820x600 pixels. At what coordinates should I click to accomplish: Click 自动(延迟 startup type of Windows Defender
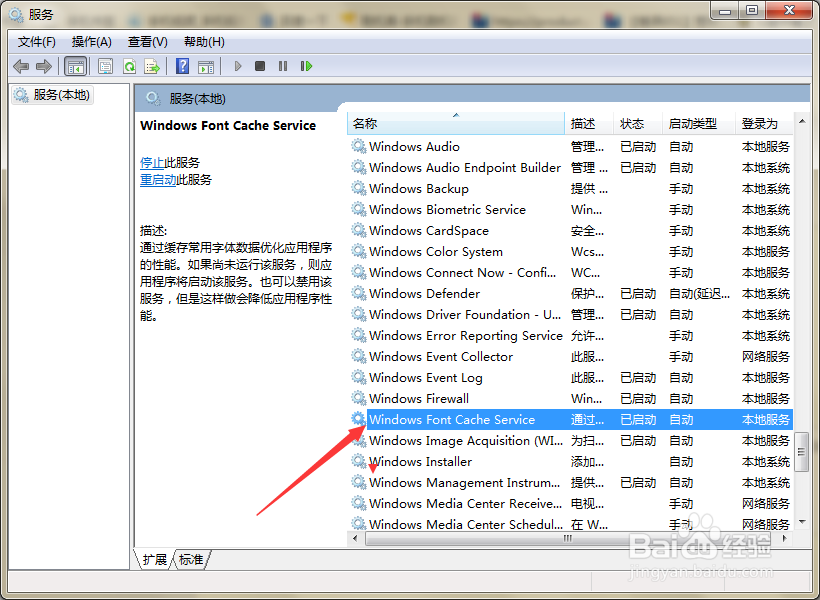[x=700, y=293]
